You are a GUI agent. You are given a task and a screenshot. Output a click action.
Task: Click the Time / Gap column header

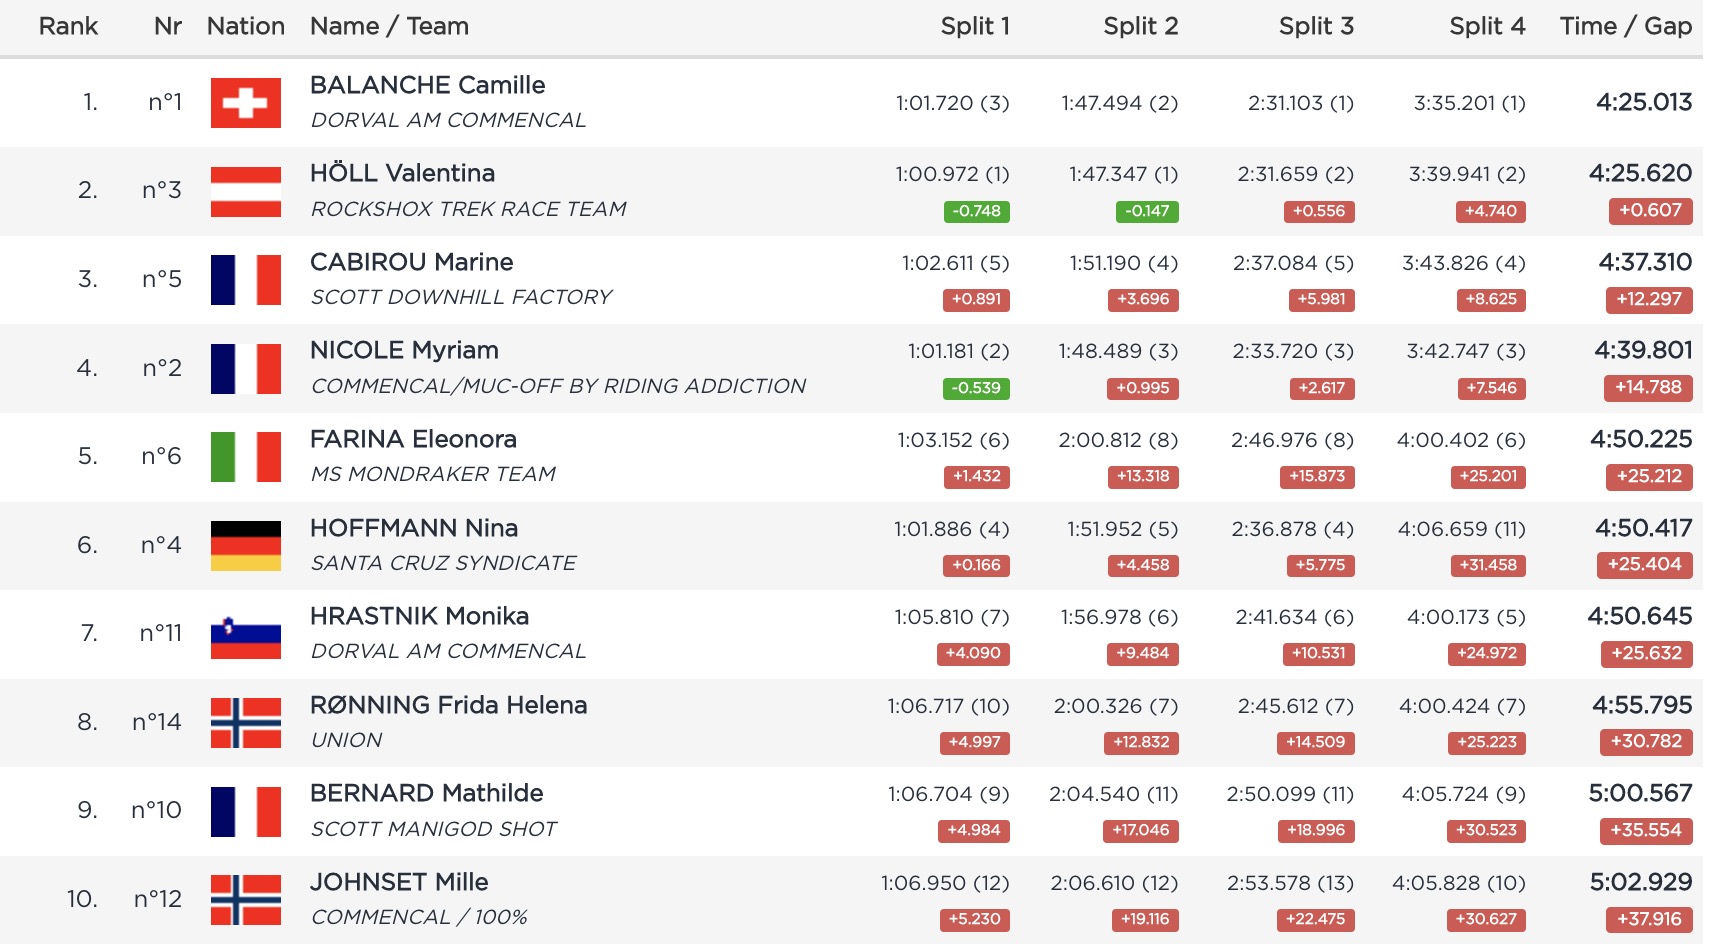tap(1625, 26)
